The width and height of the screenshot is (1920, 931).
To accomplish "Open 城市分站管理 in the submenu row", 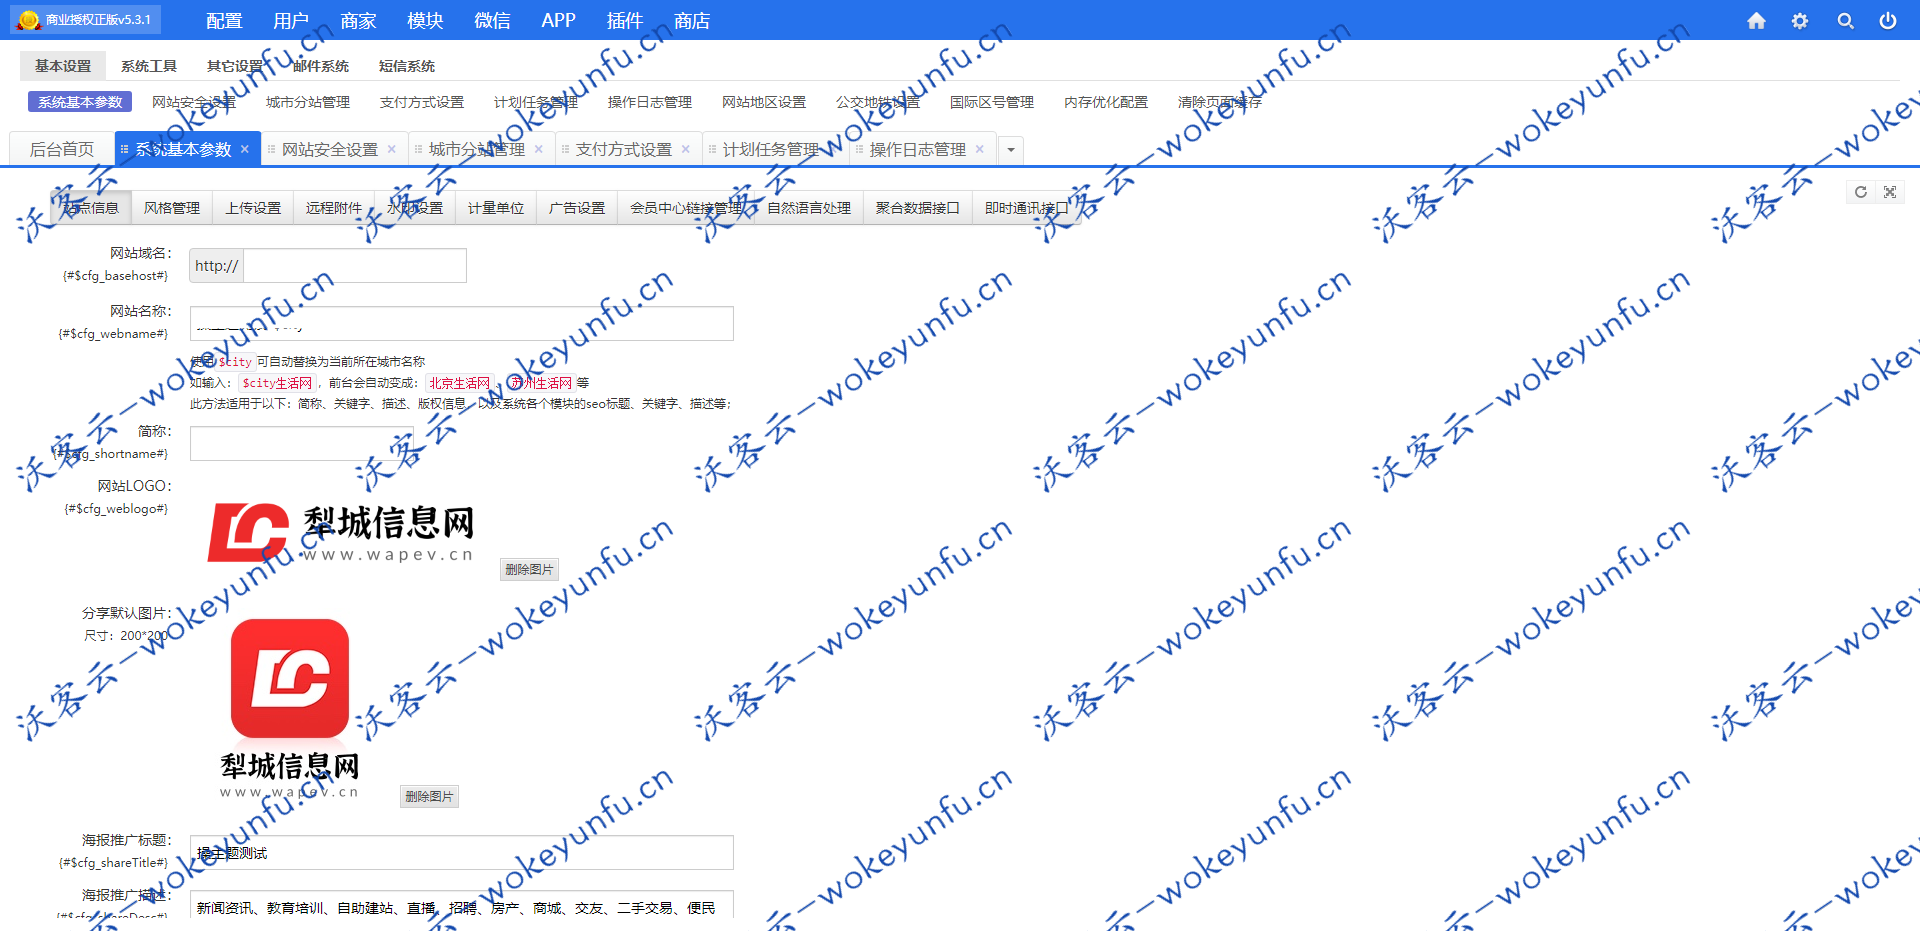I will [308, 102].
